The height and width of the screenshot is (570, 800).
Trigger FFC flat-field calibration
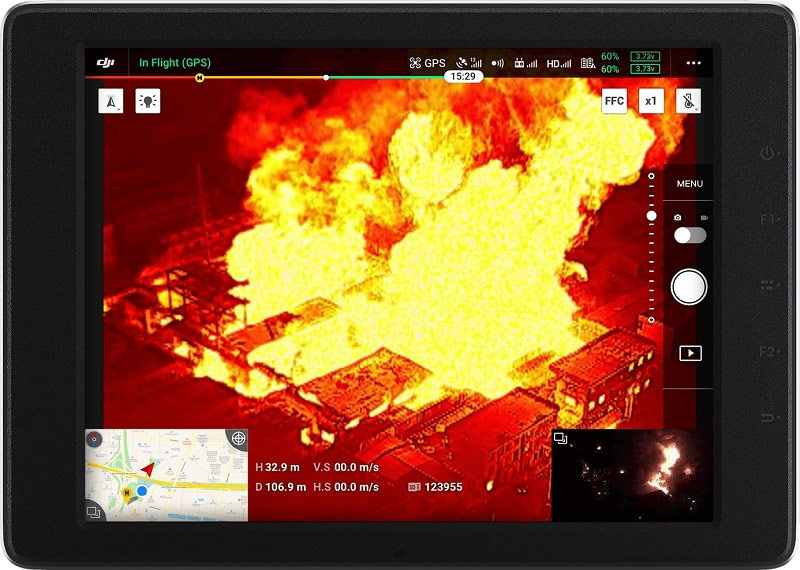click(x=614, y=101)
